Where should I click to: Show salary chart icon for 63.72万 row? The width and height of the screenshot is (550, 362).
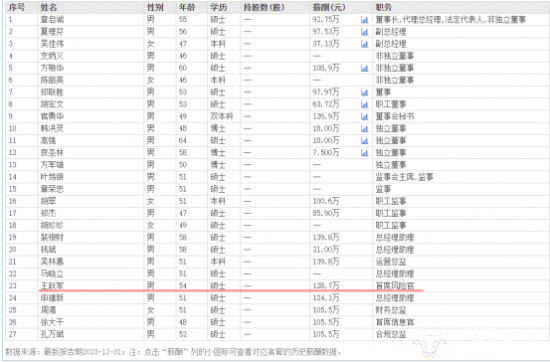[x=364, y=104]
